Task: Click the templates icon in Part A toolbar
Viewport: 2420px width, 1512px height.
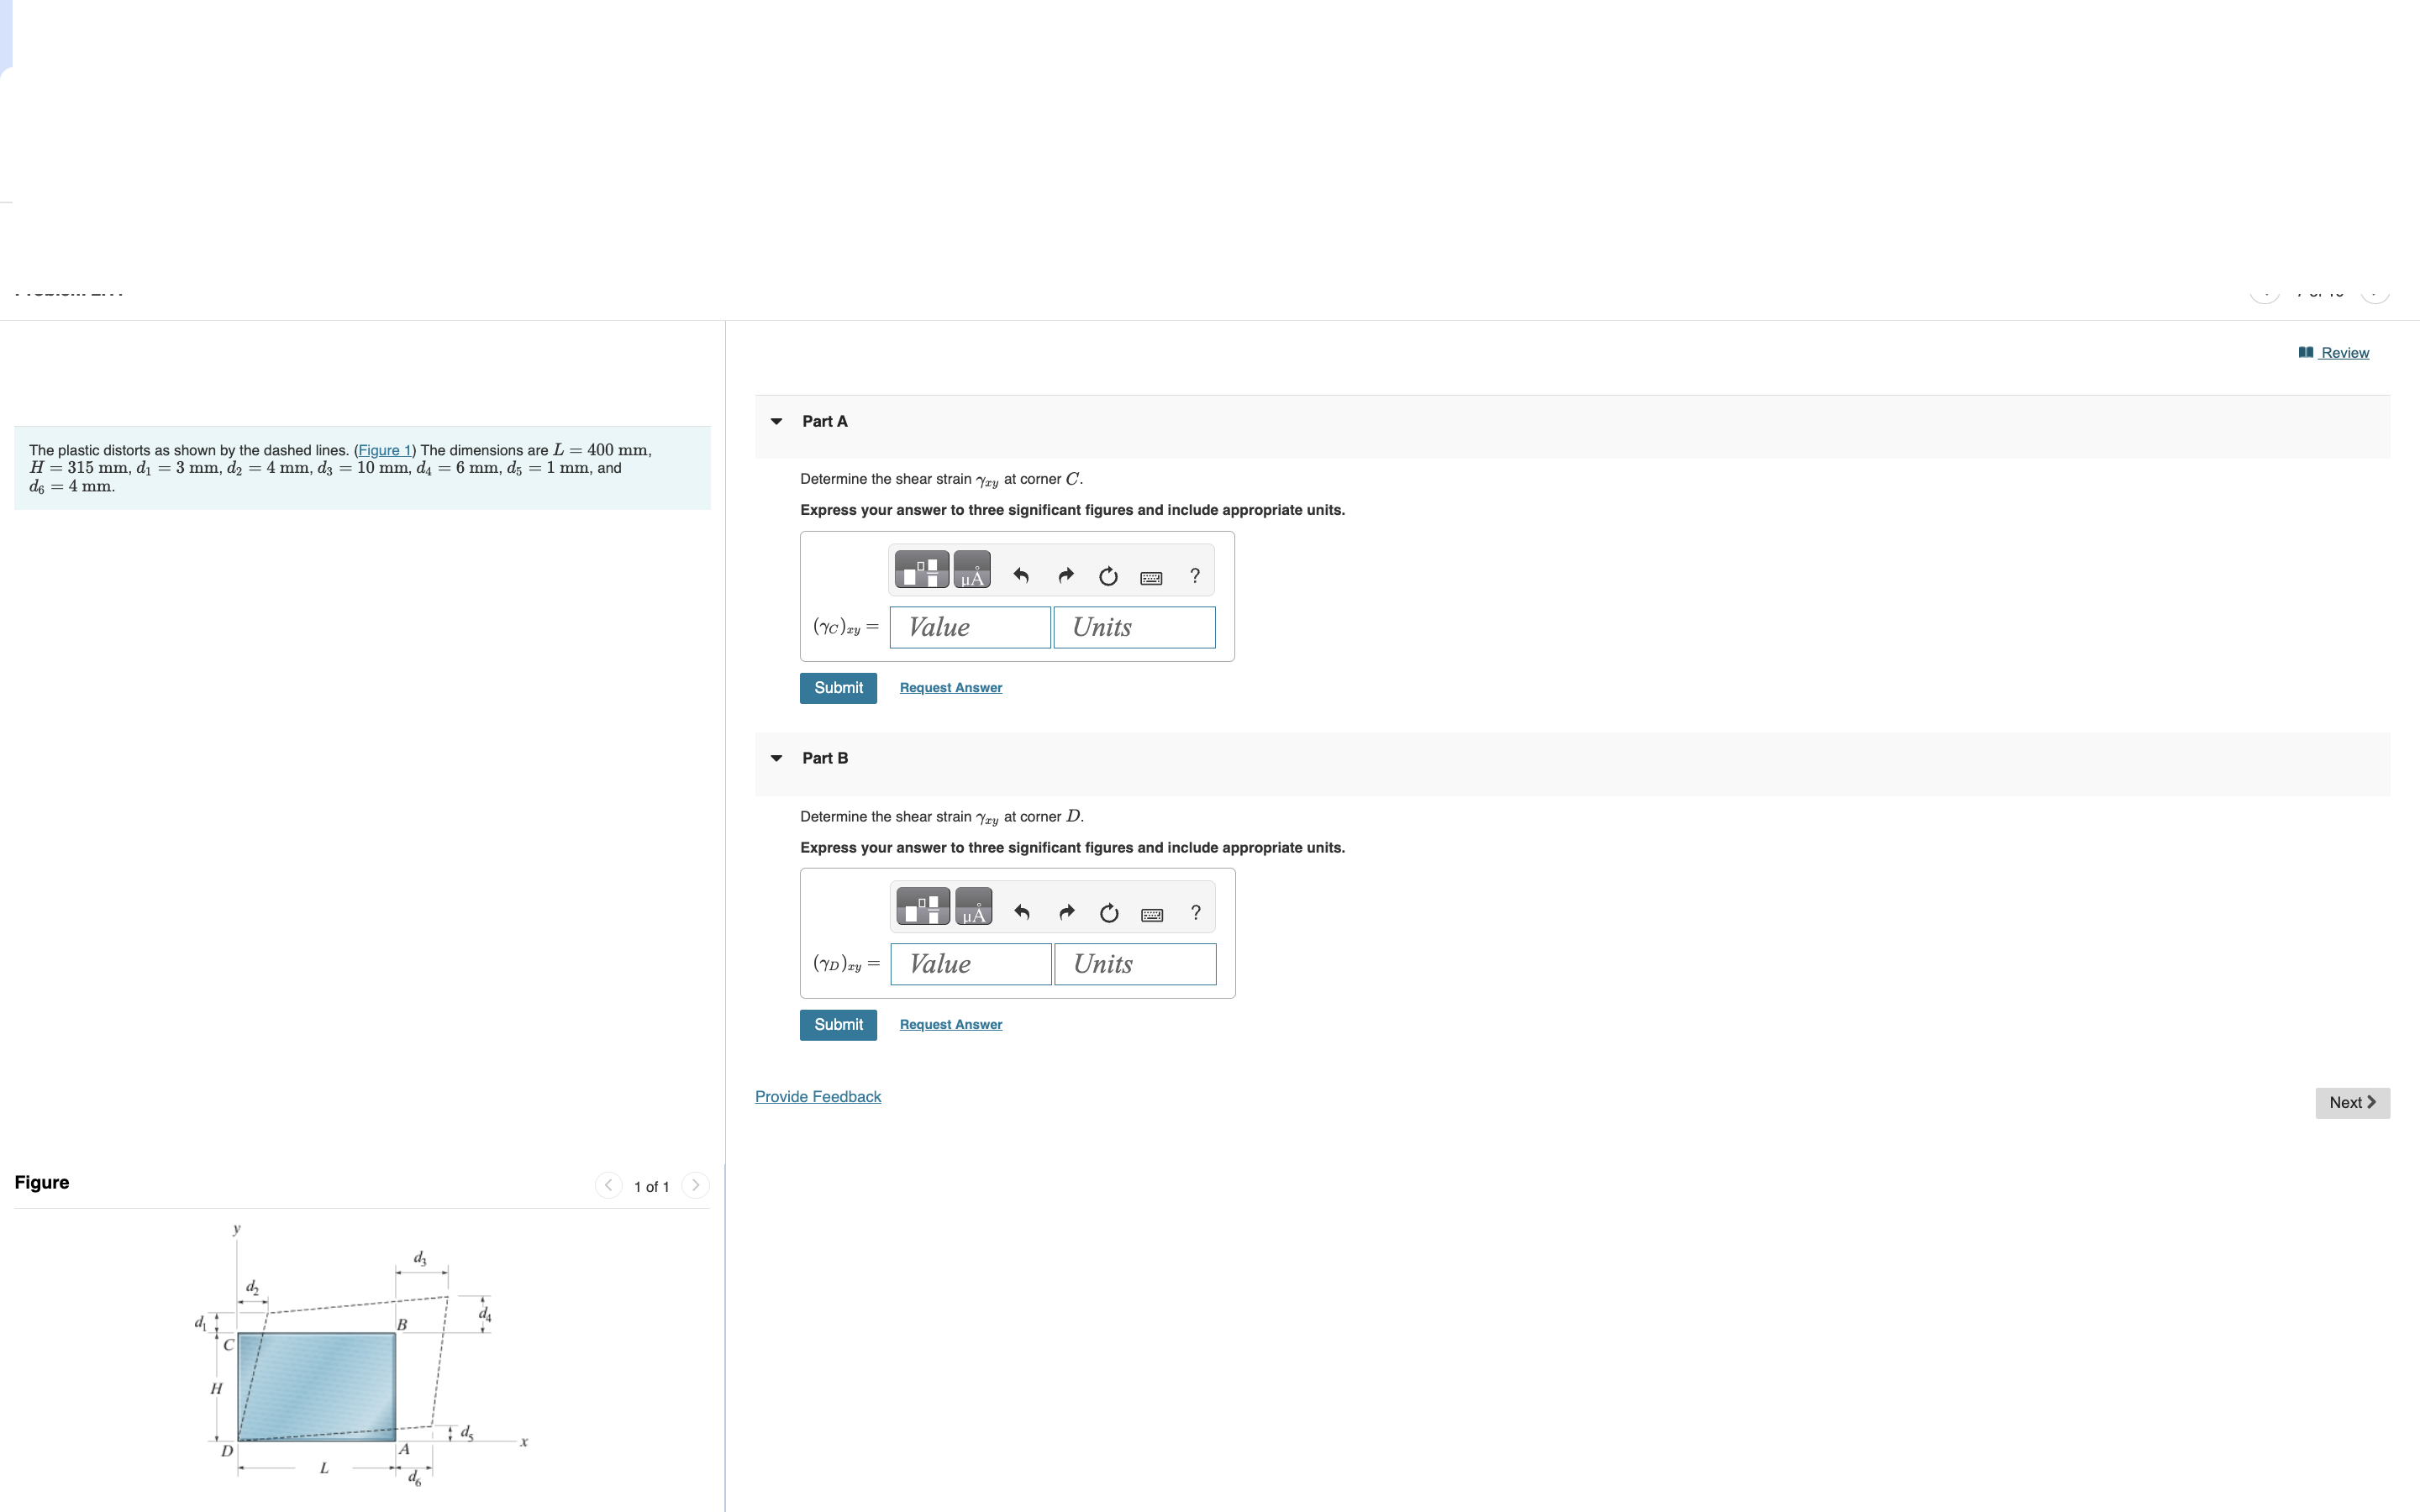Action: pyautogui.click(x=921, y=570)
